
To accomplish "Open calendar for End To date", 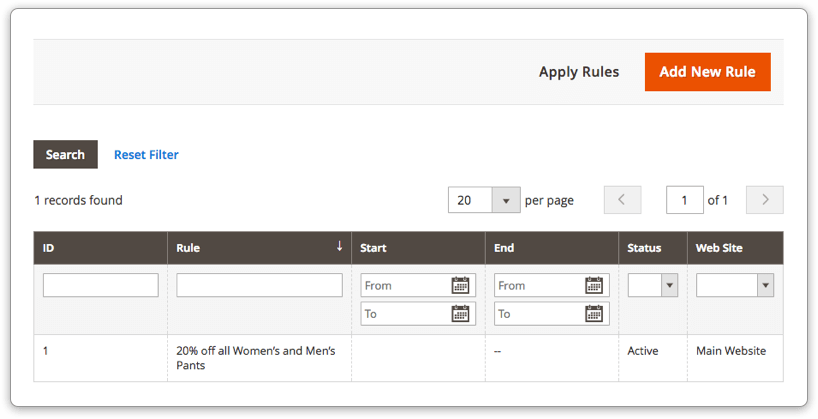I will 594,314.
